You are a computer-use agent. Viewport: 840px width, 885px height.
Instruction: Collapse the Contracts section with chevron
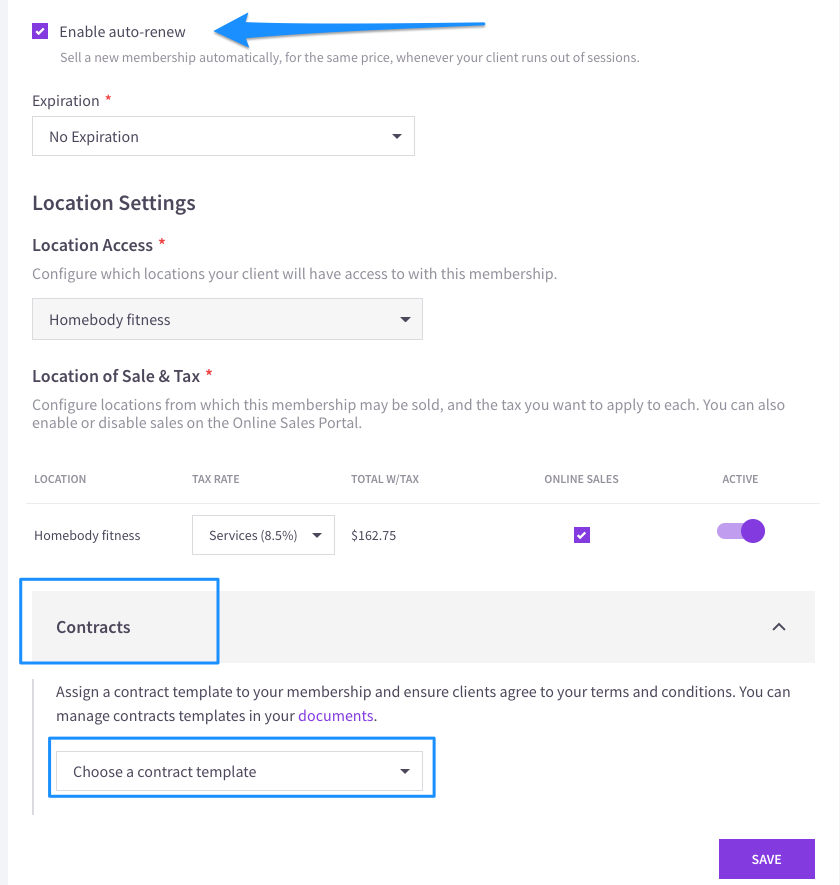(x=778, y=627)
